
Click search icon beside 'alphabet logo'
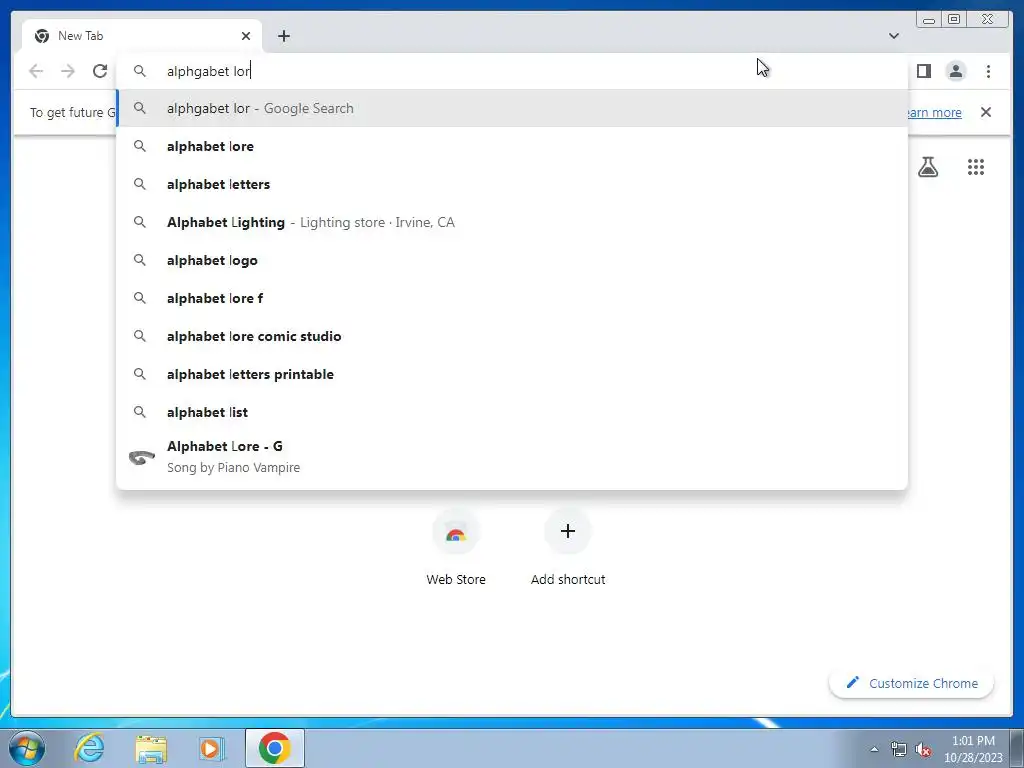(x=140, y=260)
